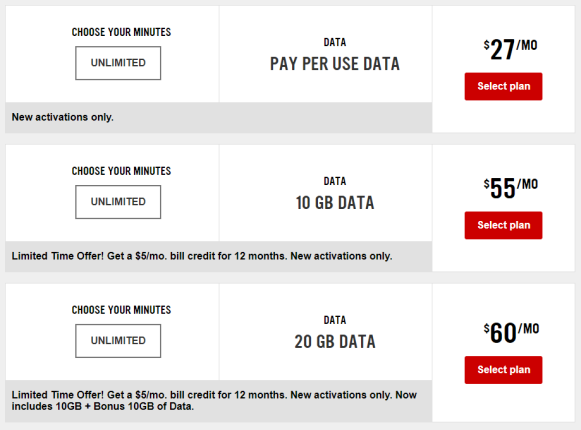Click CHOOSE YOUR MINUTES label in $55 plan
The image size is (581, 430).
121,171
